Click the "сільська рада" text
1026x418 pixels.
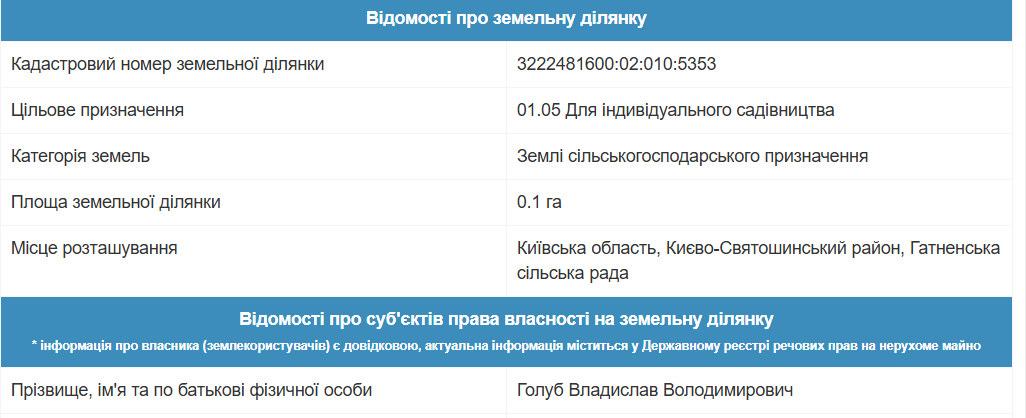tap(572, 272)
